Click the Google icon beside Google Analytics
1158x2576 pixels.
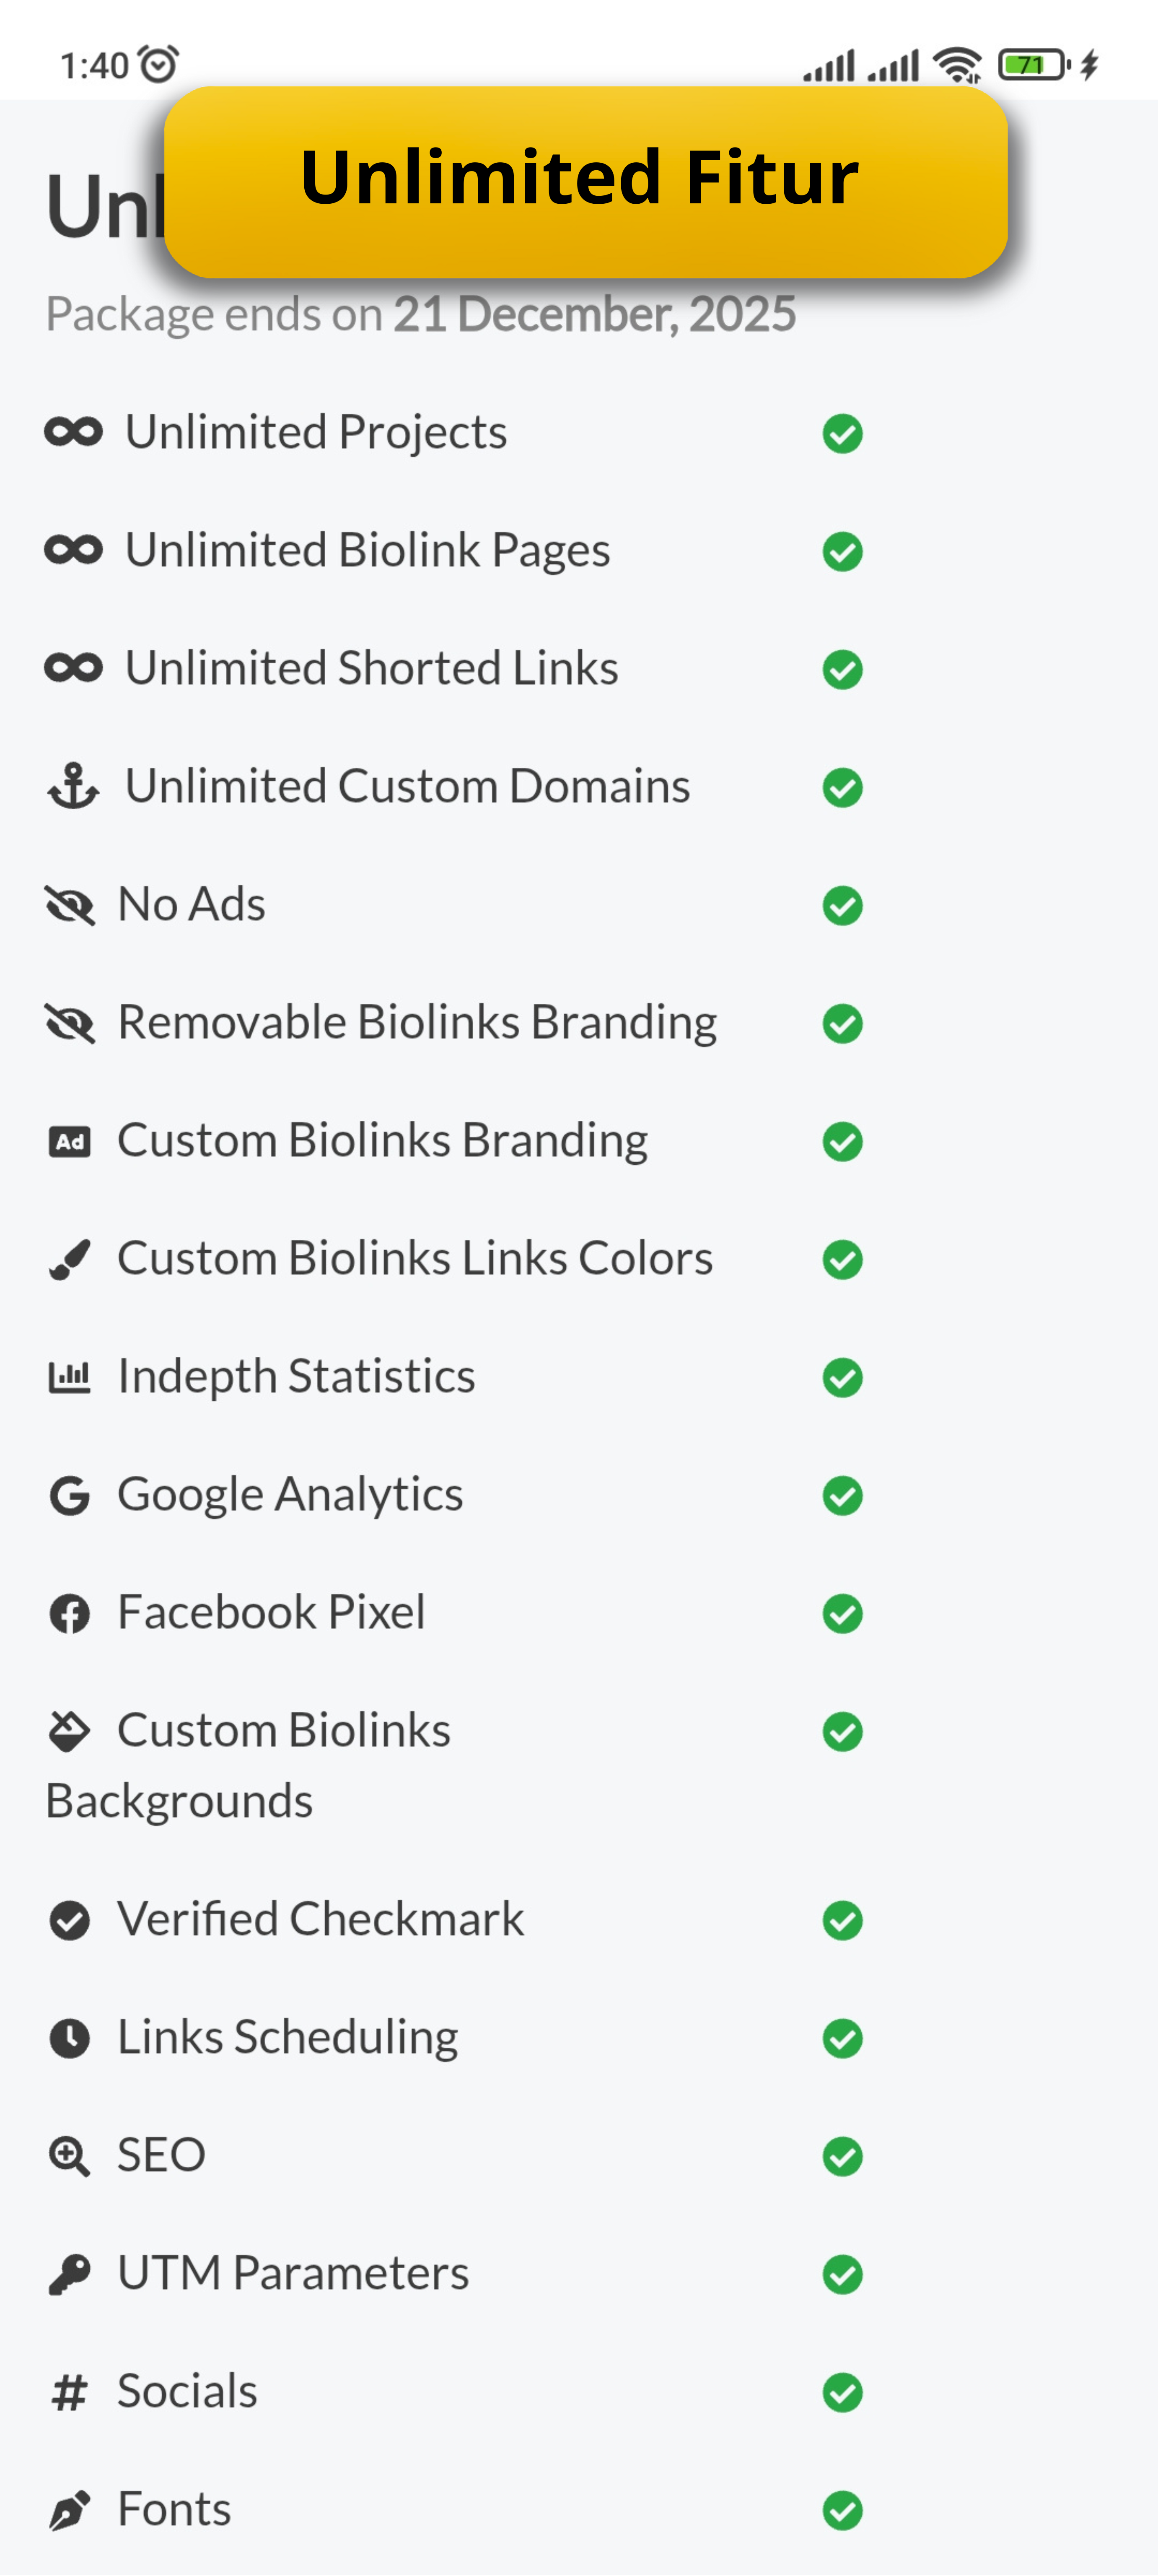tap(70, 1495)
